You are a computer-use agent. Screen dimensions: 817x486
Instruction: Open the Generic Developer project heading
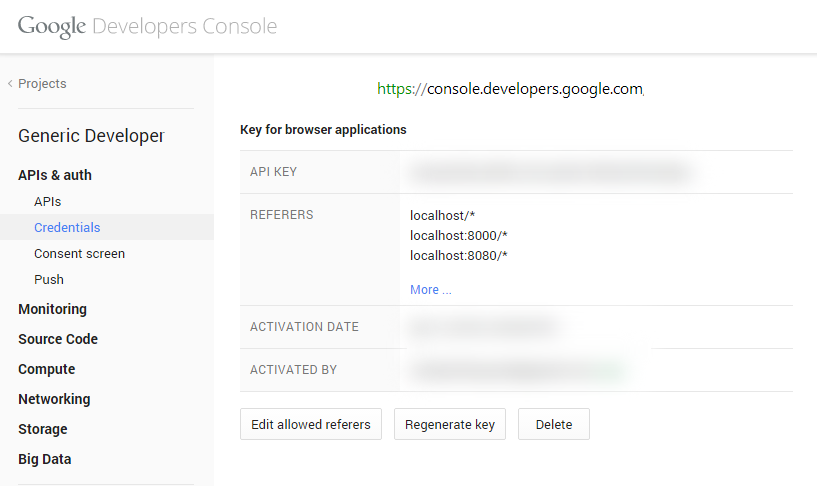point(91,136)
